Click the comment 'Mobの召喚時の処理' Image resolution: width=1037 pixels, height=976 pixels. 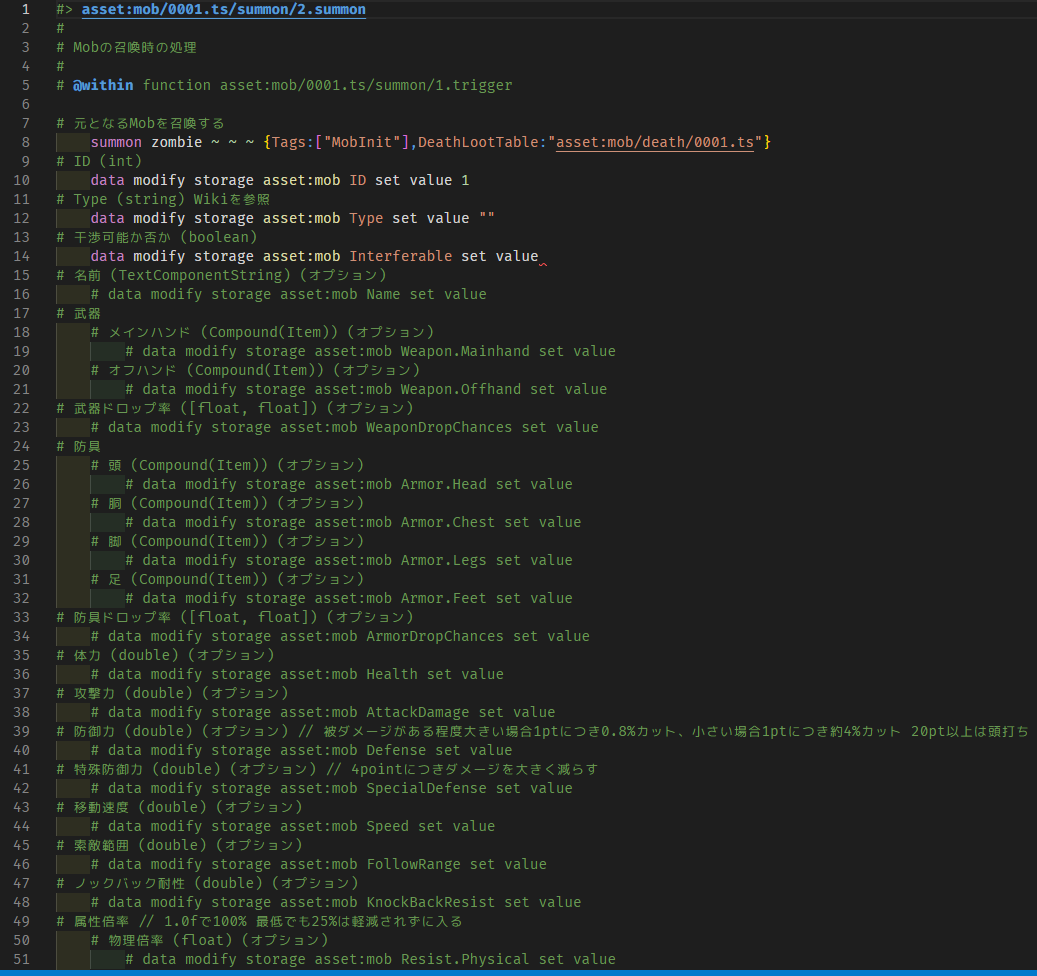coord(134,48)
